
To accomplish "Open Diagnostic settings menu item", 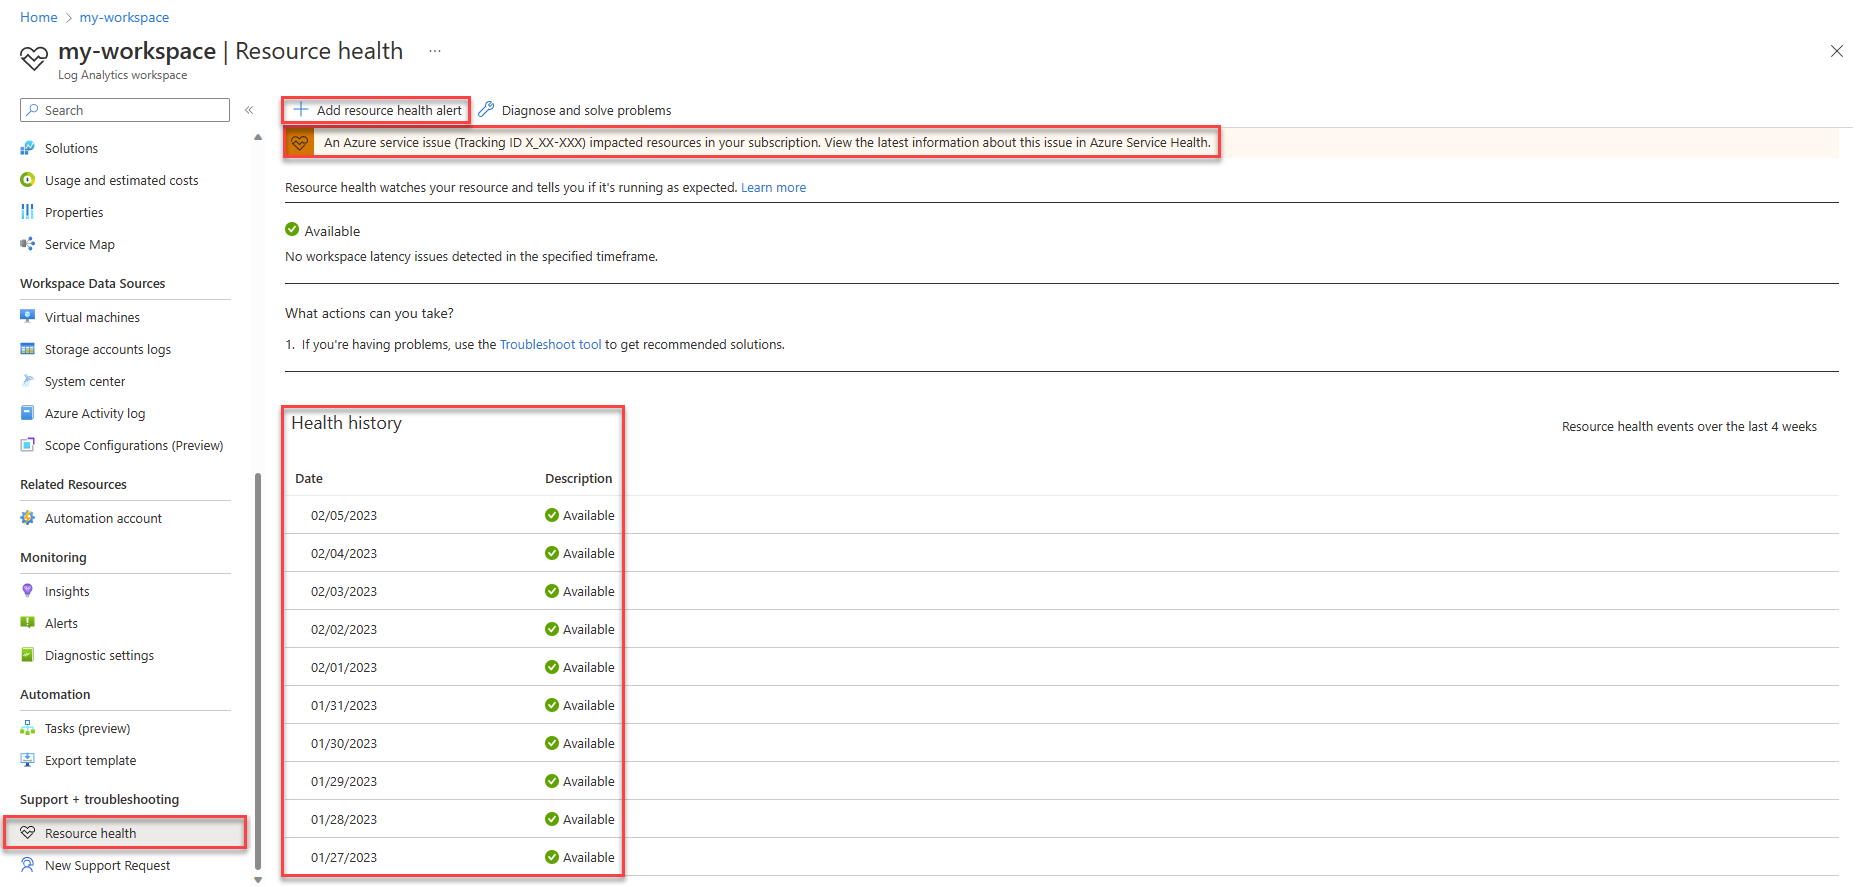I will [x=99, y=655].
